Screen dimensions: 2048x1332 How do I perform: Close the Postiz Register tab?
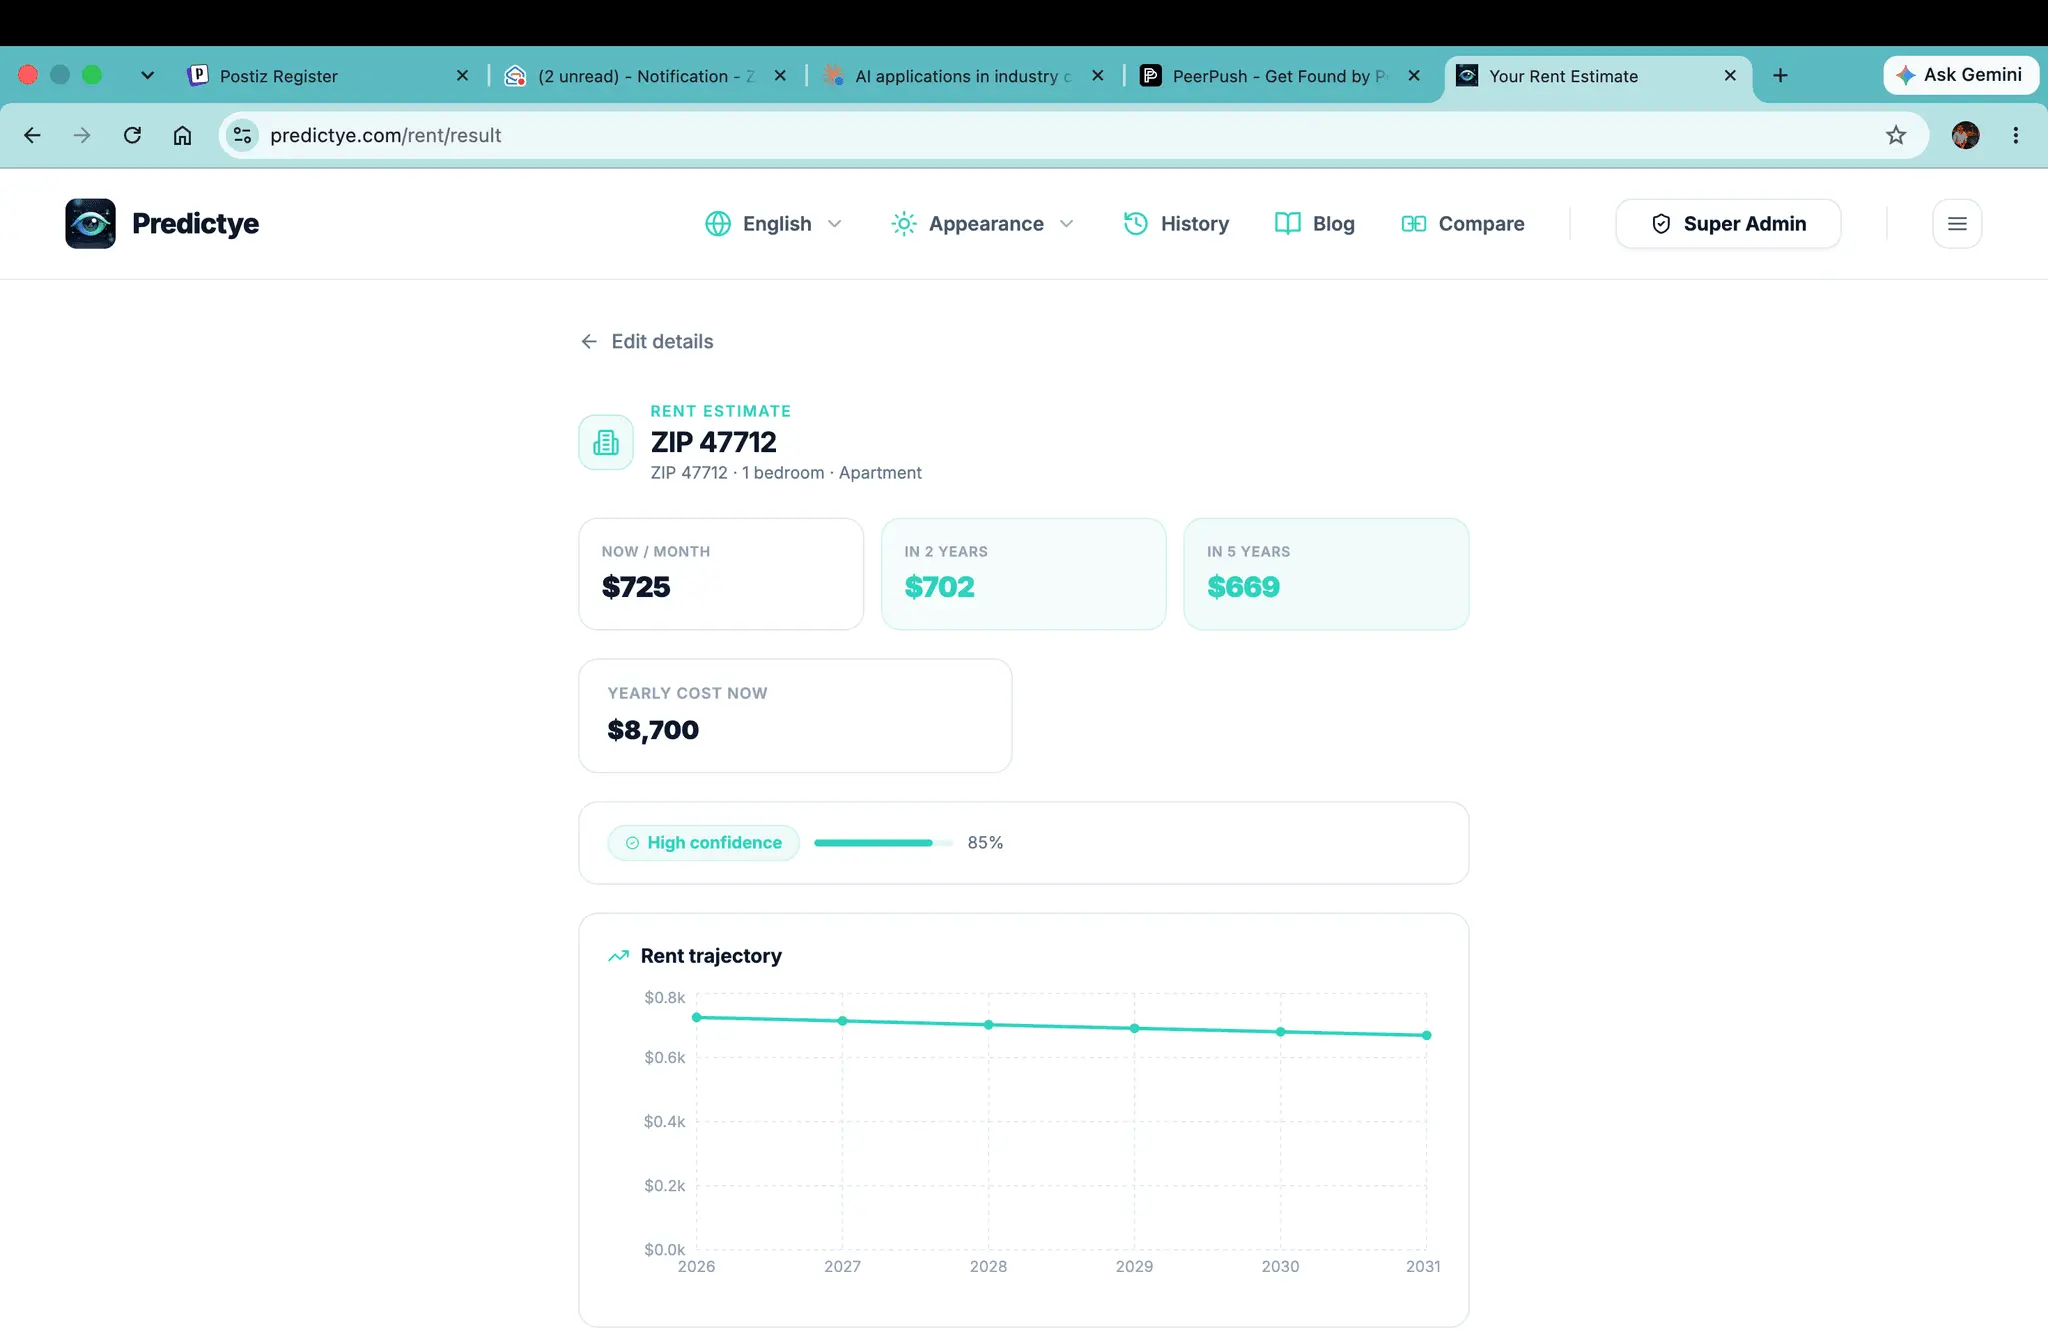(462, 76)
